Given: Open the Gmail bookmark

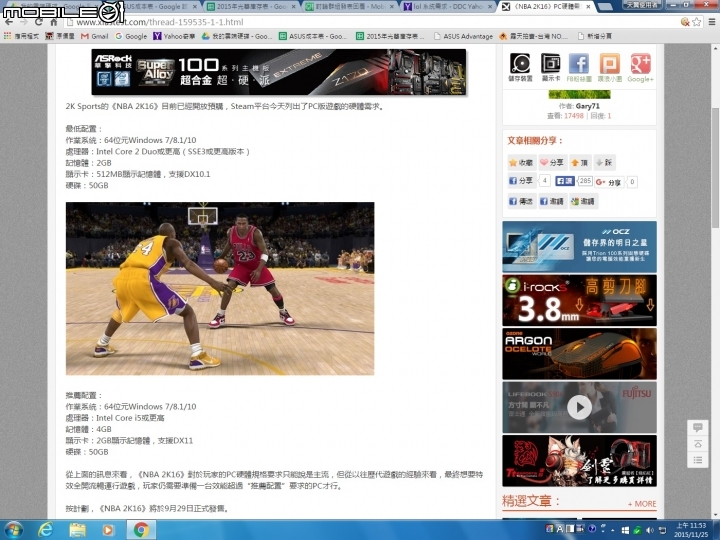Looking at the screenshot, I should [95, 36].
